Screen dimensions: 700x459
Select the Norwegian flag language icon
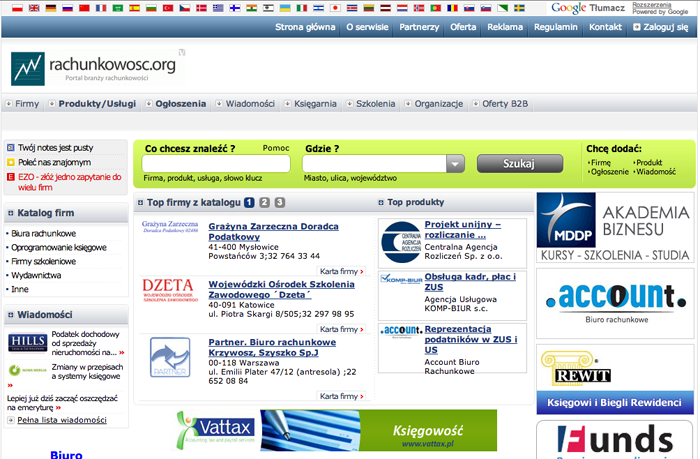[x=419, y=8]
